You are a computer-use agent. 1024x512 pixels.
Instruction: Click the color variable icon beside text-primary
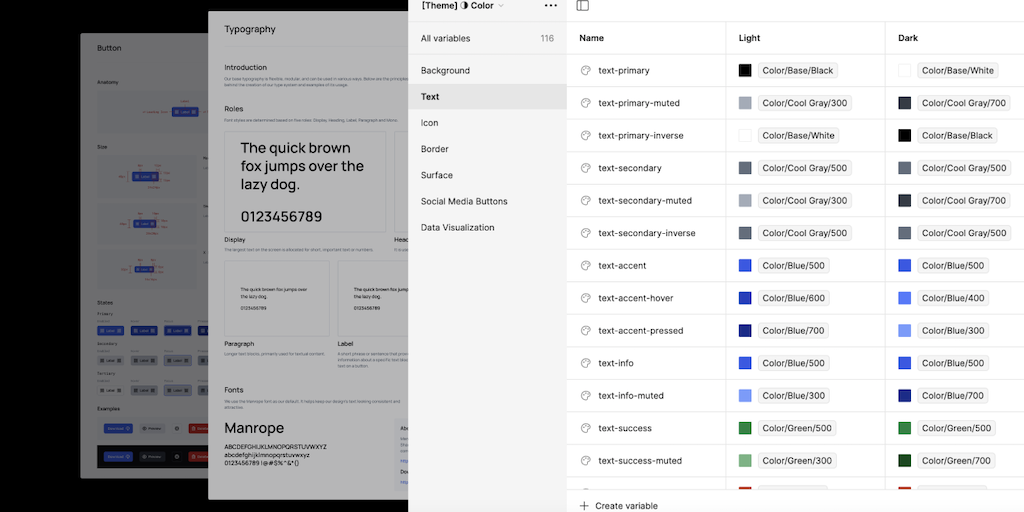(586, 71)
